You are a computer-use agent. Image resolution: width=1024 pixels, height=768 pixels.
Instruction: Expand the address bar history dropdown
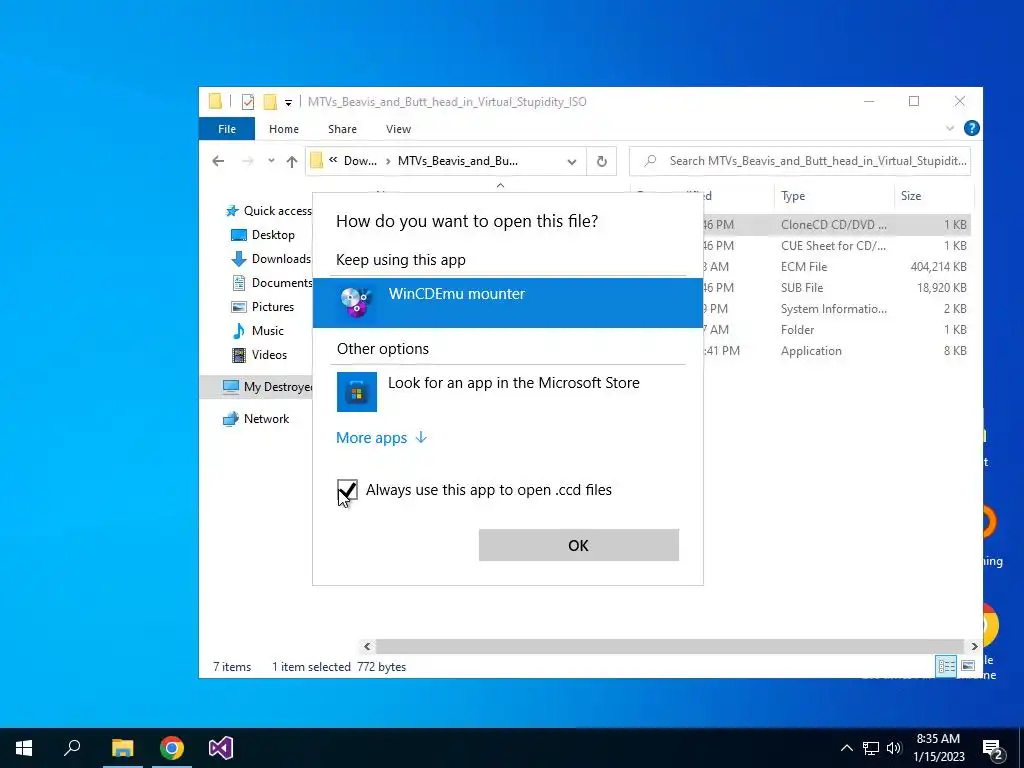571,161
